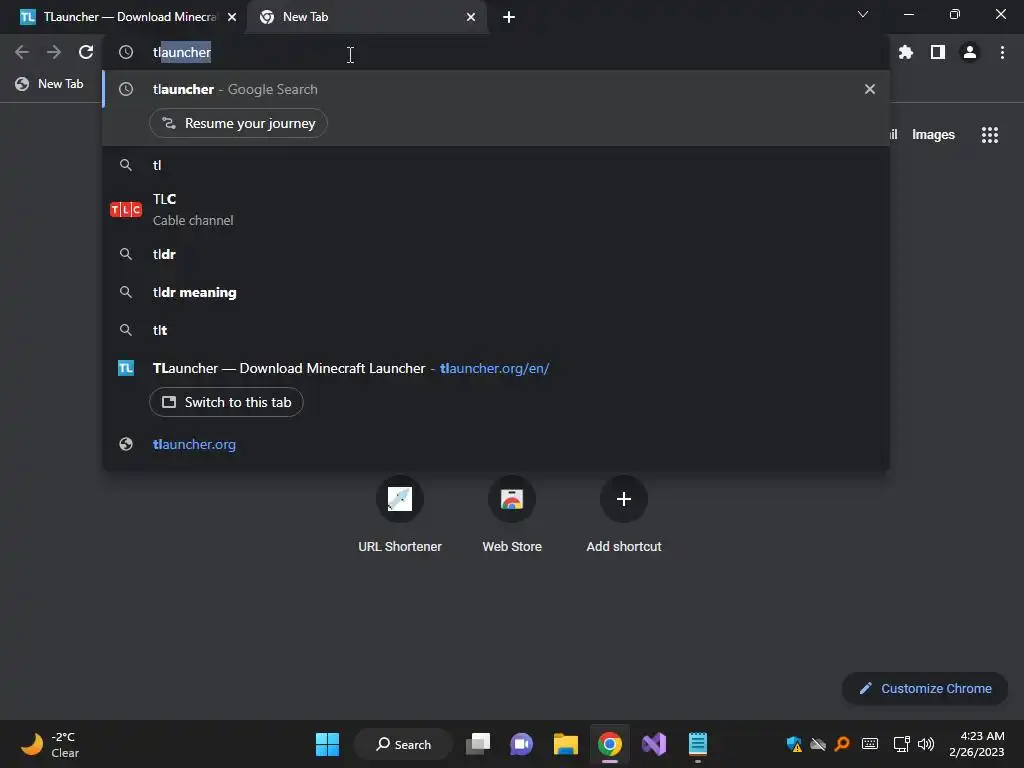
Task: Click the taskbar Search box
Action: point(403,744)
